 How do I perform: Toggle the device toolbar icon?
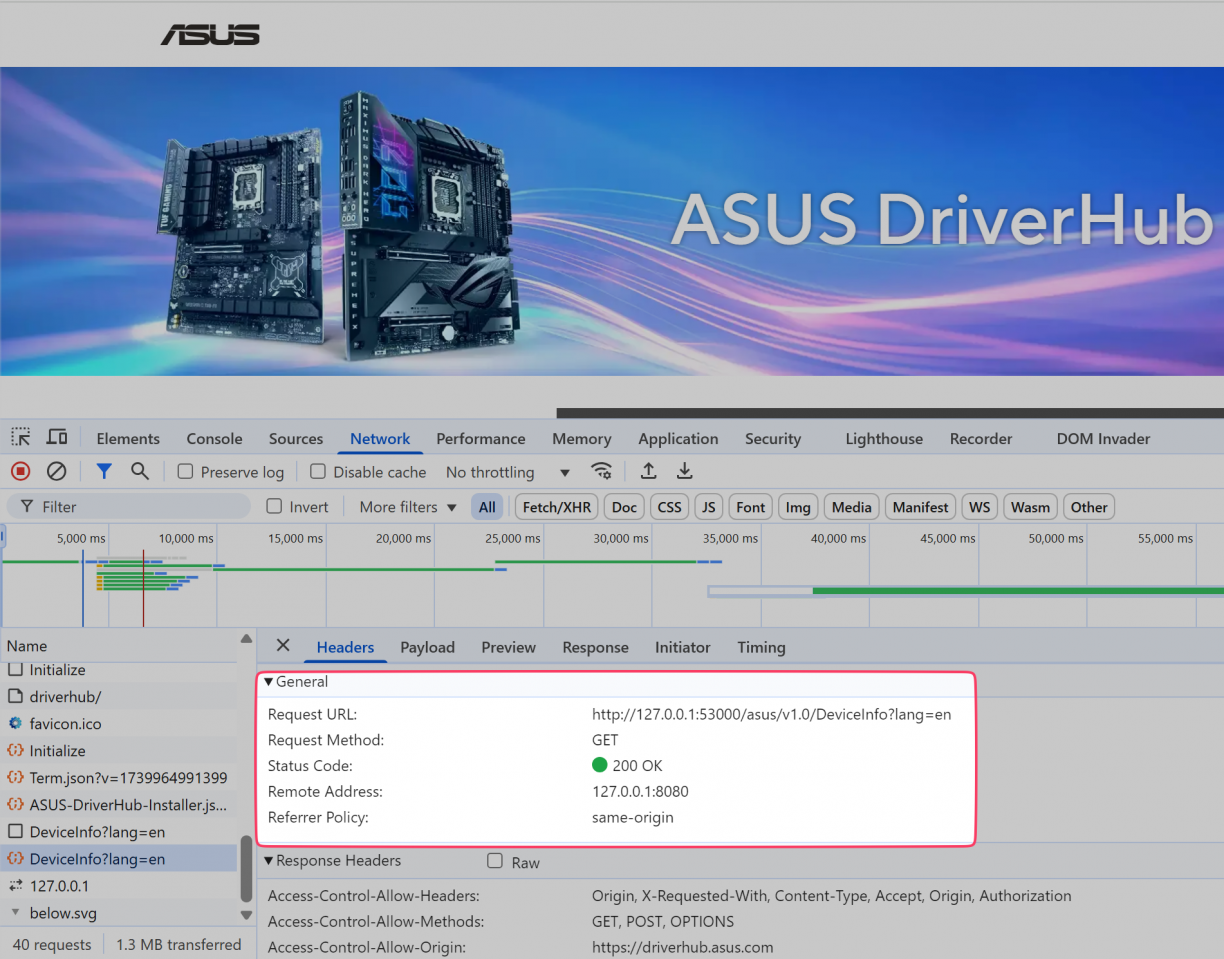[57, 438]
